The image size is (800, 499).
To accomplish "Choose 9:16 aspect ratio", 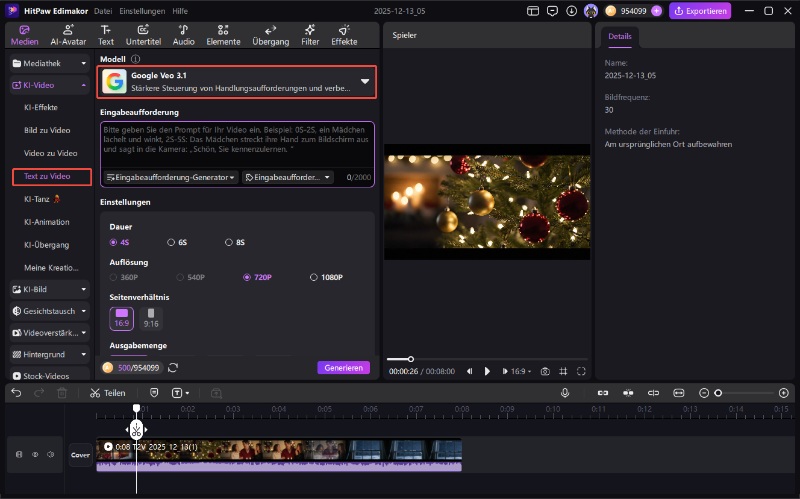I will tap(151, 318).
